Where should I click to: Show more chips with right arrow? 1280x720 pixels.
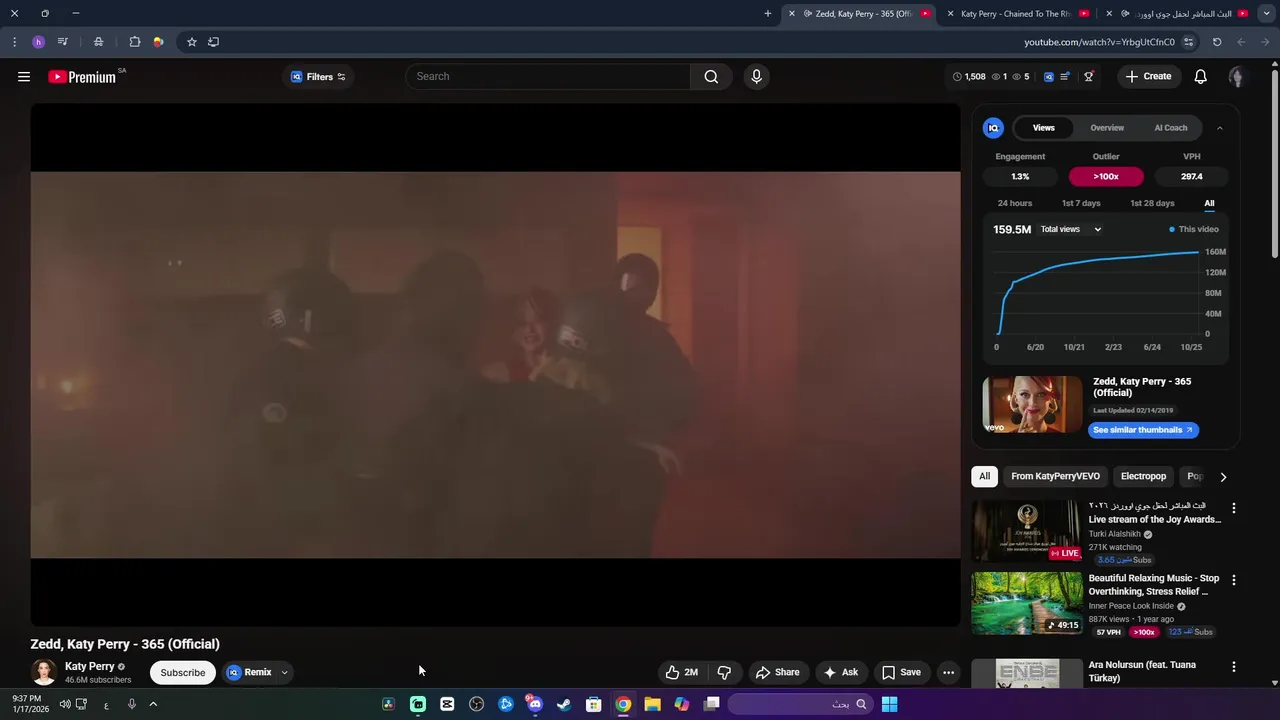point(1223,477)
